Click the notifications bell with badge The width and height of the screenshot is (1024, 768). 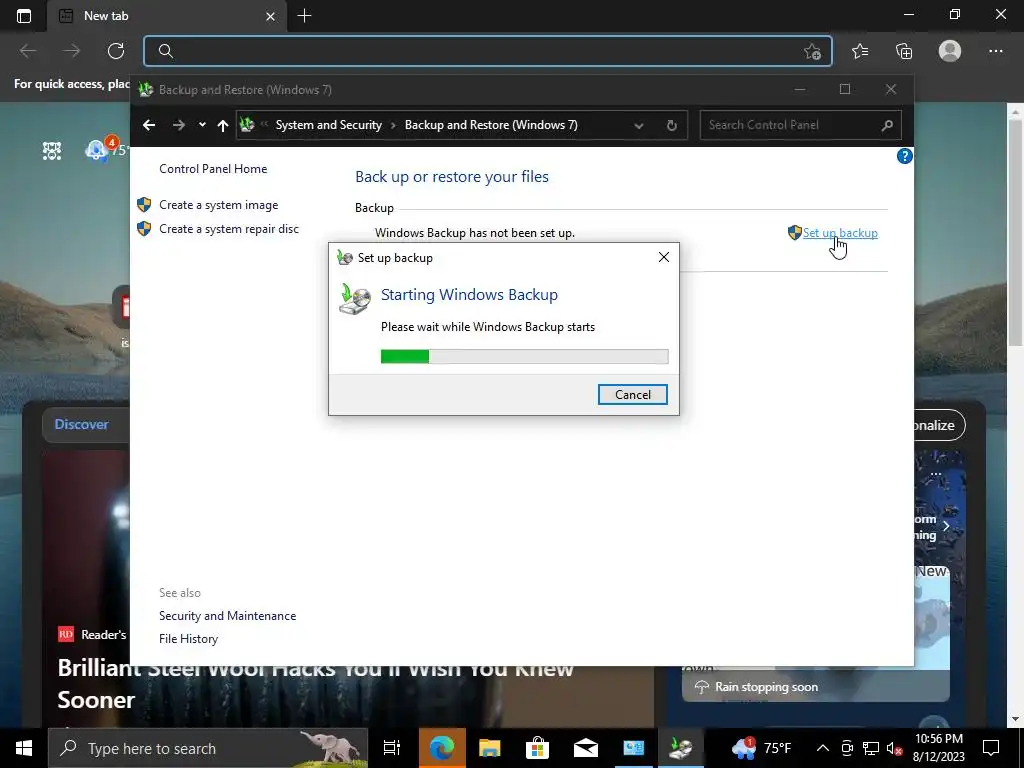coord(97,150)
